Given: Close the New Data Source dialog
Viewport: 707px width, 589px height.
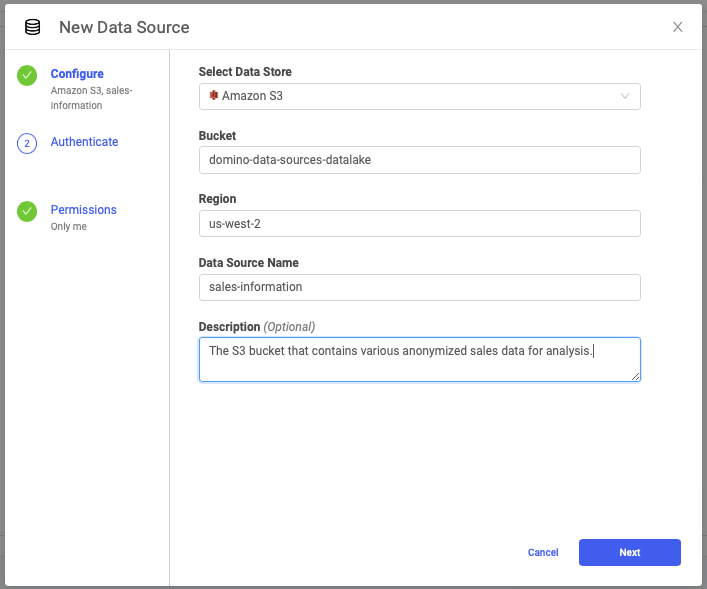Looking at the screenshot, I should (x=677, y=27).
